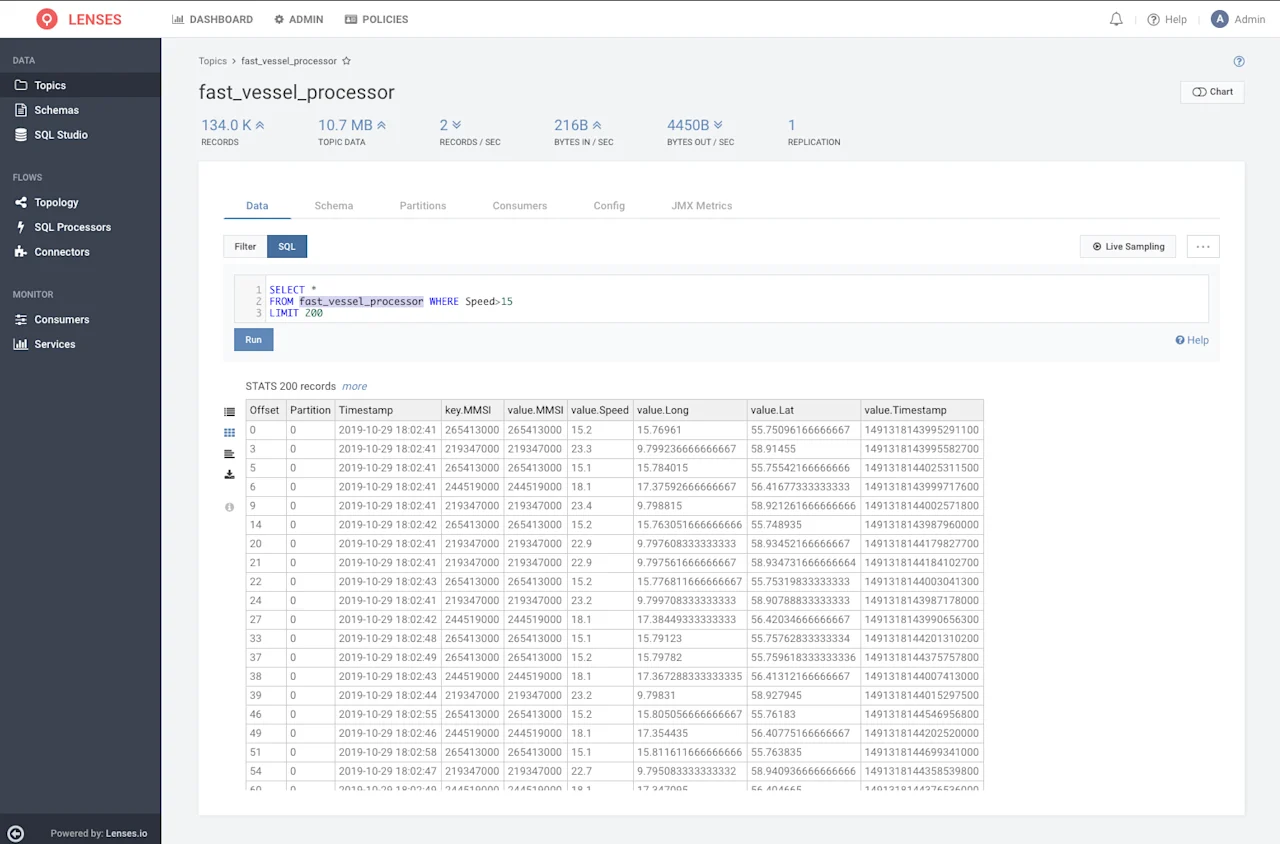Click the Lenses logo icon
Image resolution: width=1280 pixels, height=844 pixels.
(46, 19)
